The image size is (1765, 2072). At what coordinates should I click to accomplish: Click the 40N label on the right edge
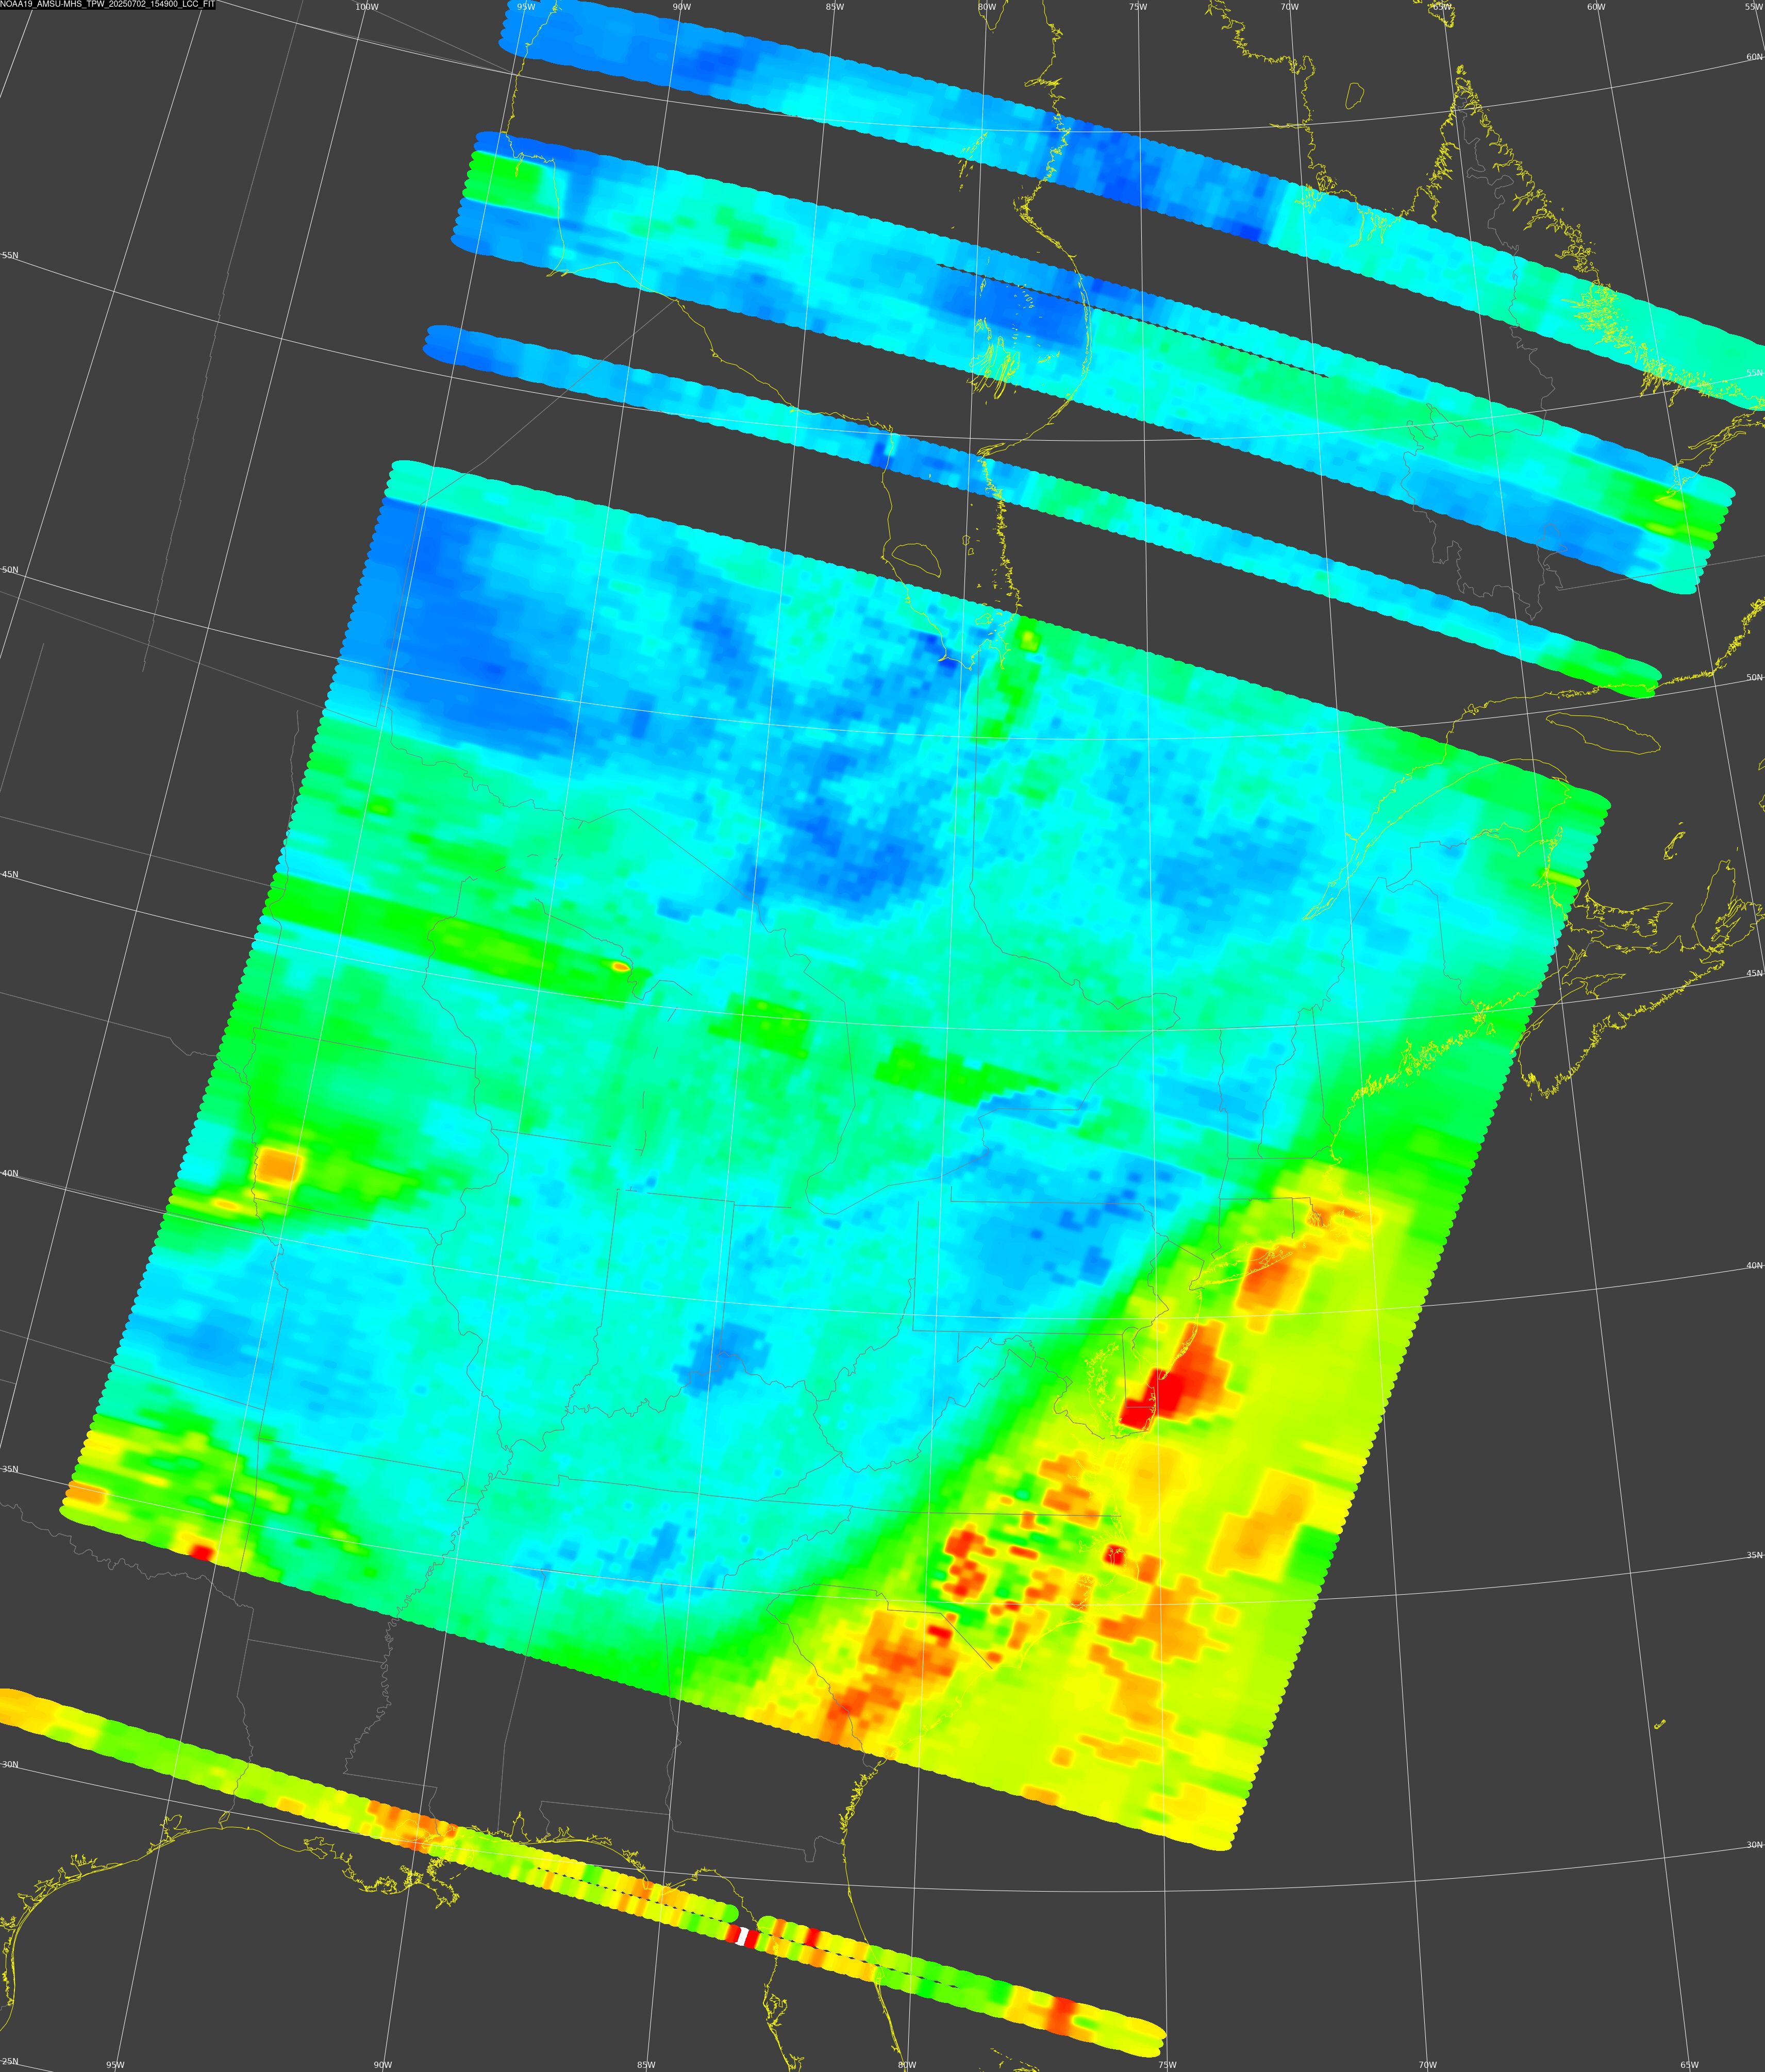(x=1755, y=1265)
